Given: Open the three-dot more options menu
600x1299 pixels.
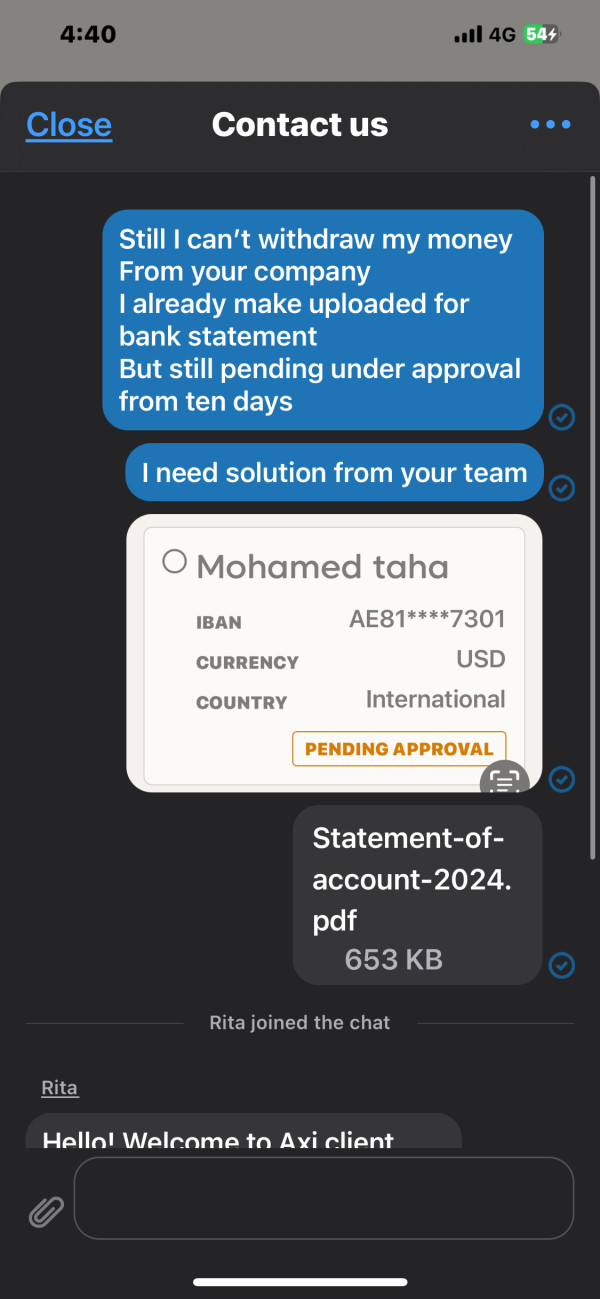Looking at the screenshot, I should 550,125.
